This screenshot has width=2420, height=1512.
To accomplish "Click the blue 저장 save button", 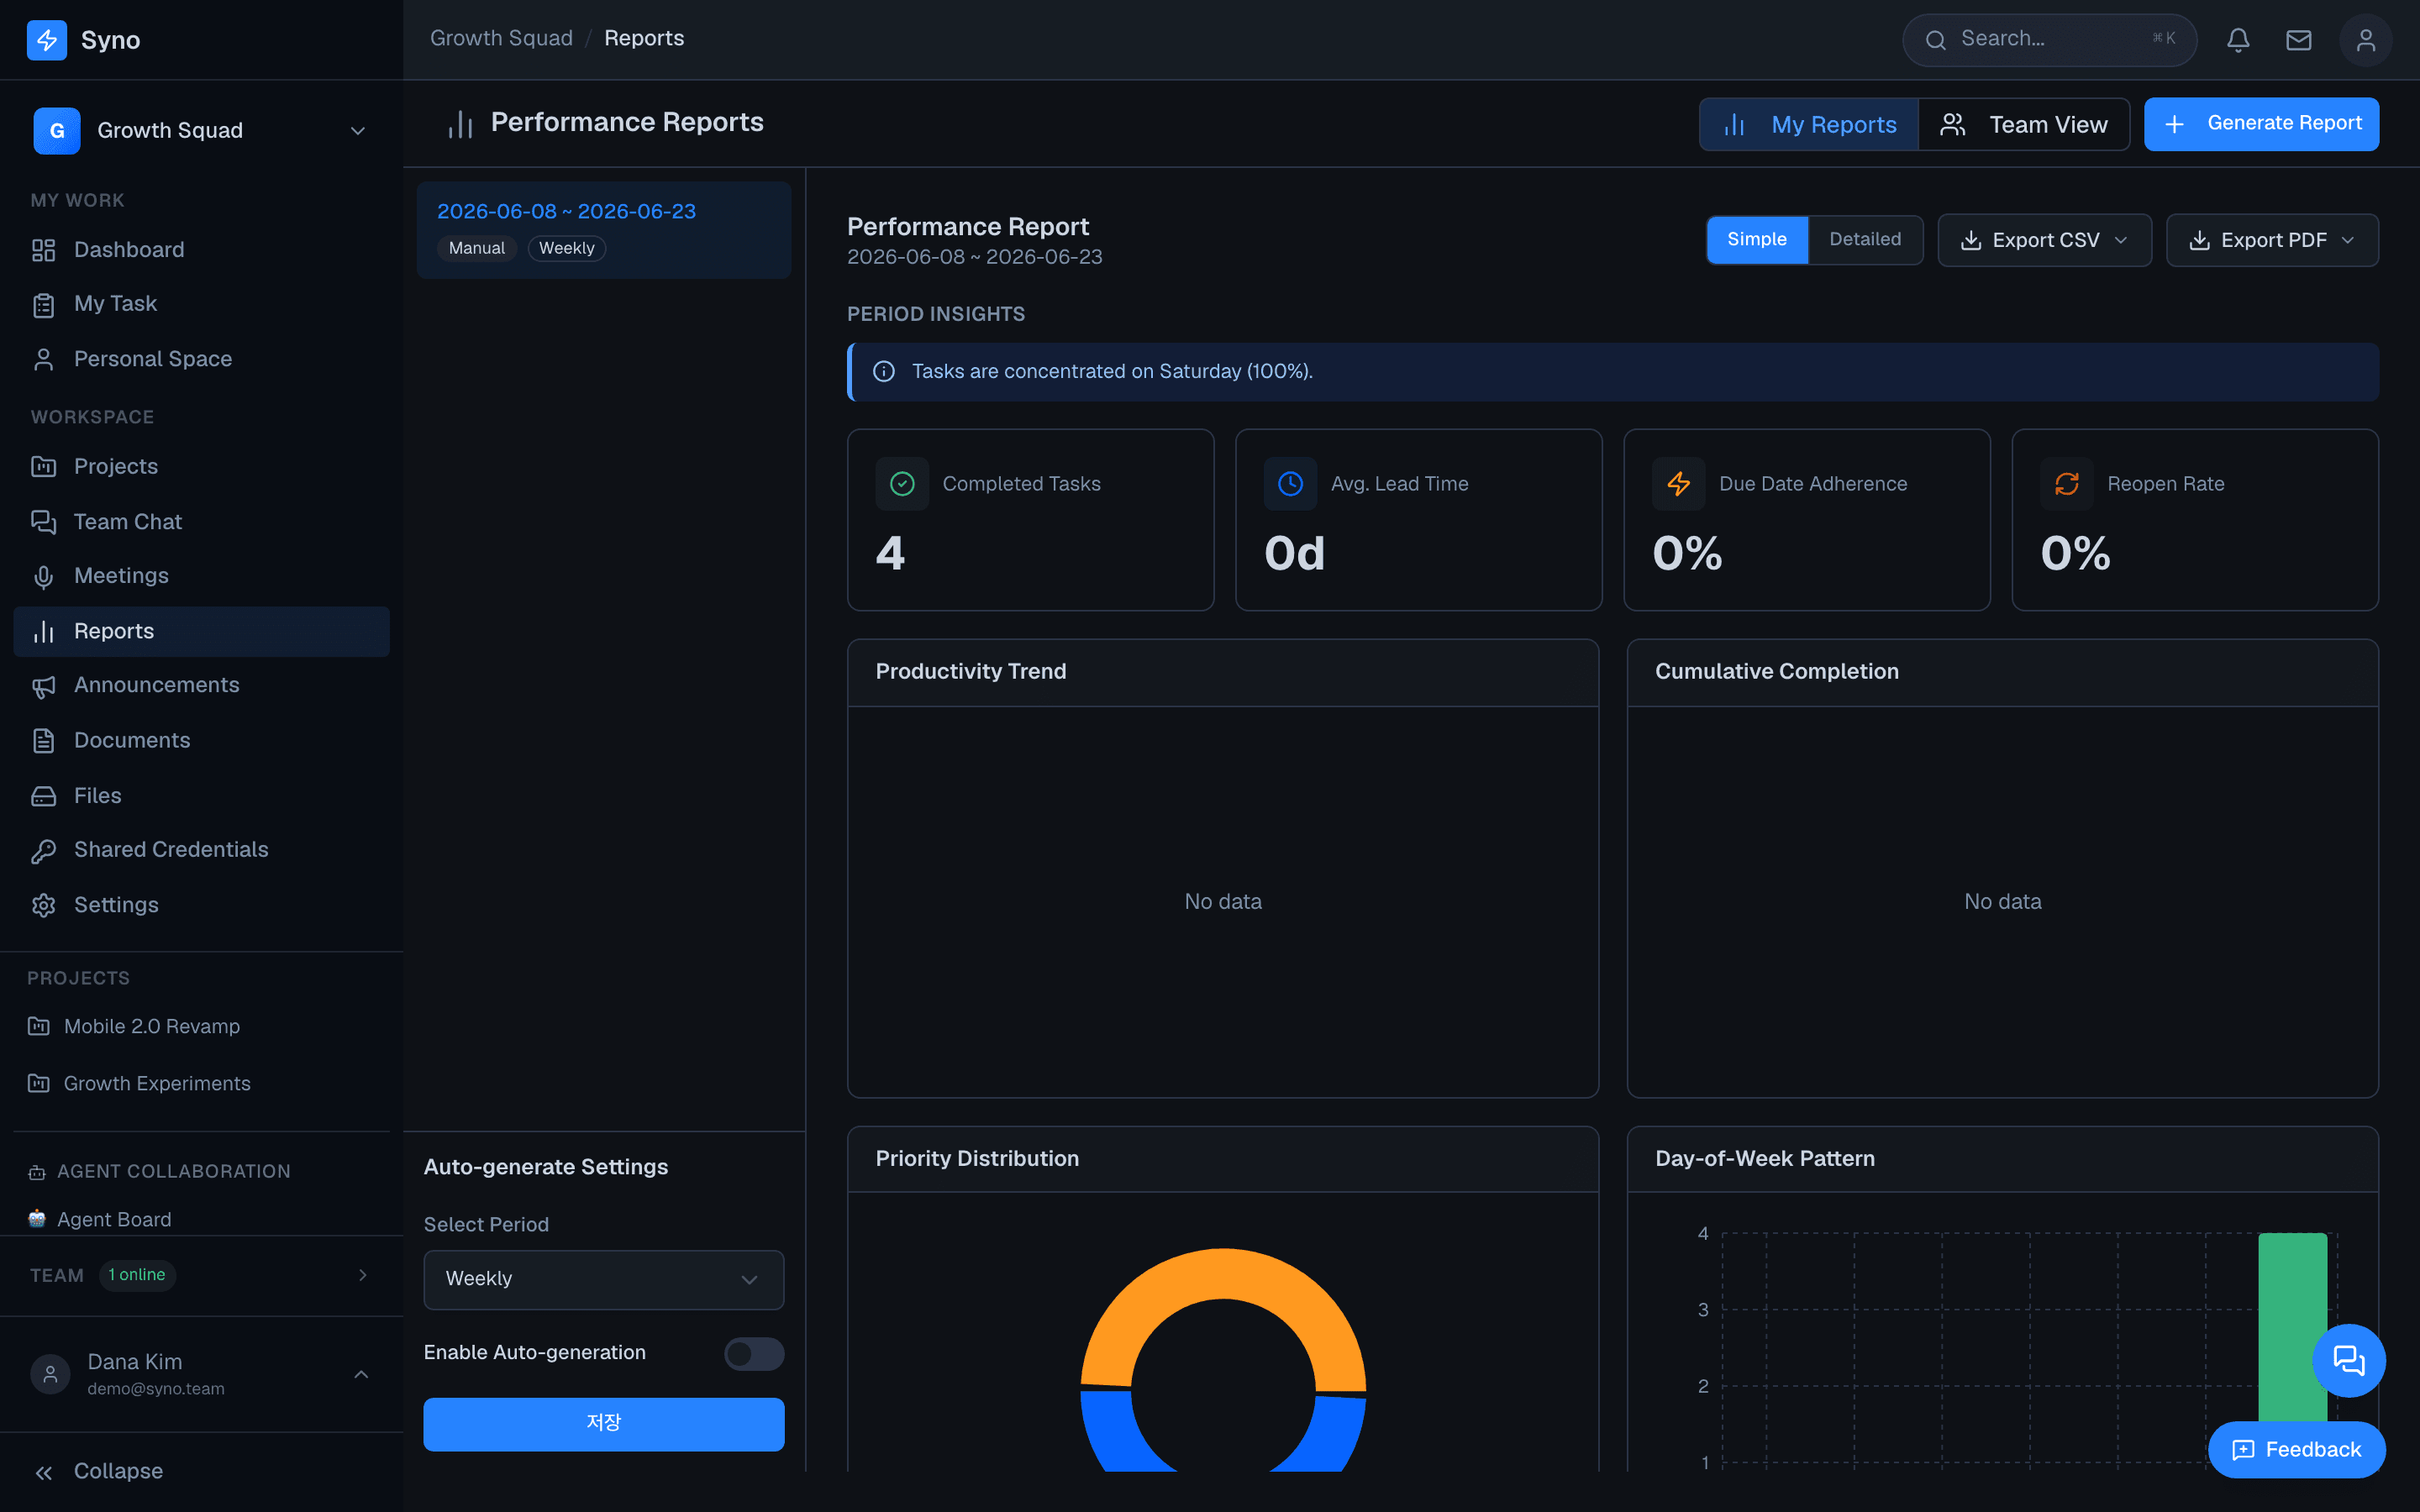I will 604,1424.
